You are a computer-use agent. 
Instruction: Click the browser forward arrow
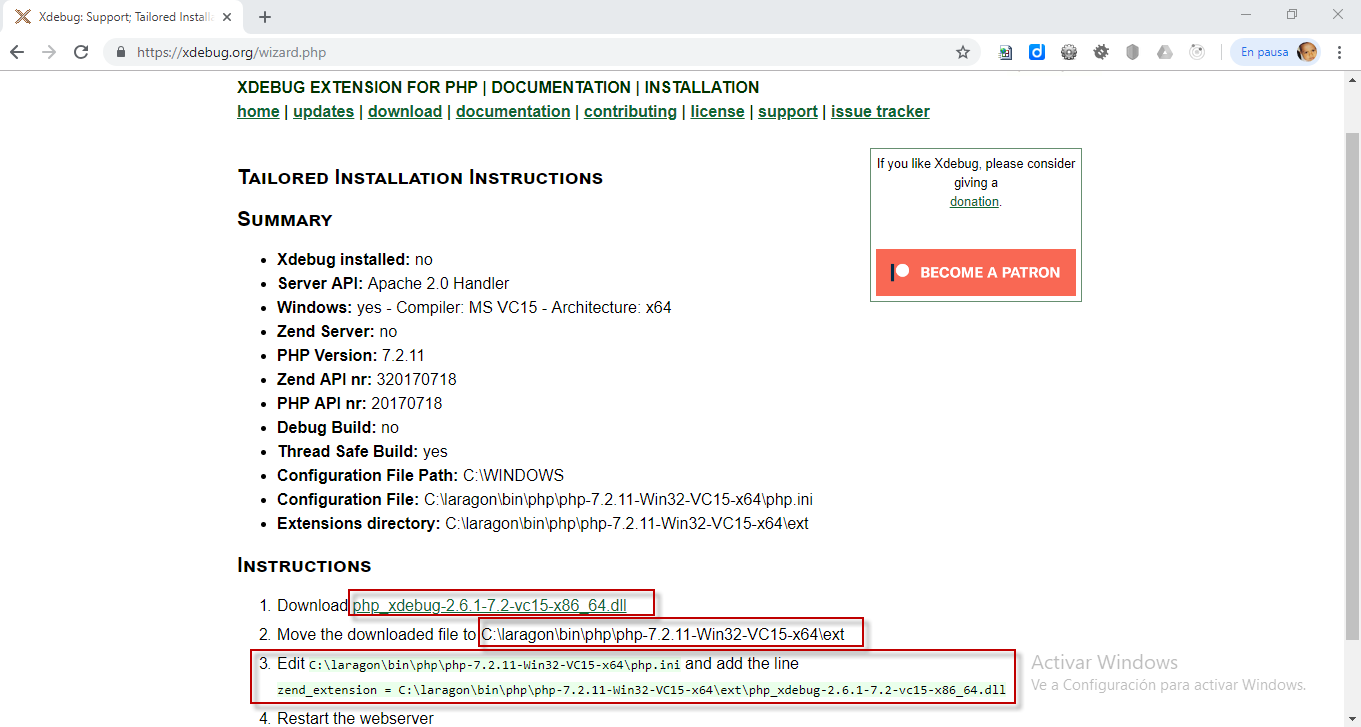(49, 52)
